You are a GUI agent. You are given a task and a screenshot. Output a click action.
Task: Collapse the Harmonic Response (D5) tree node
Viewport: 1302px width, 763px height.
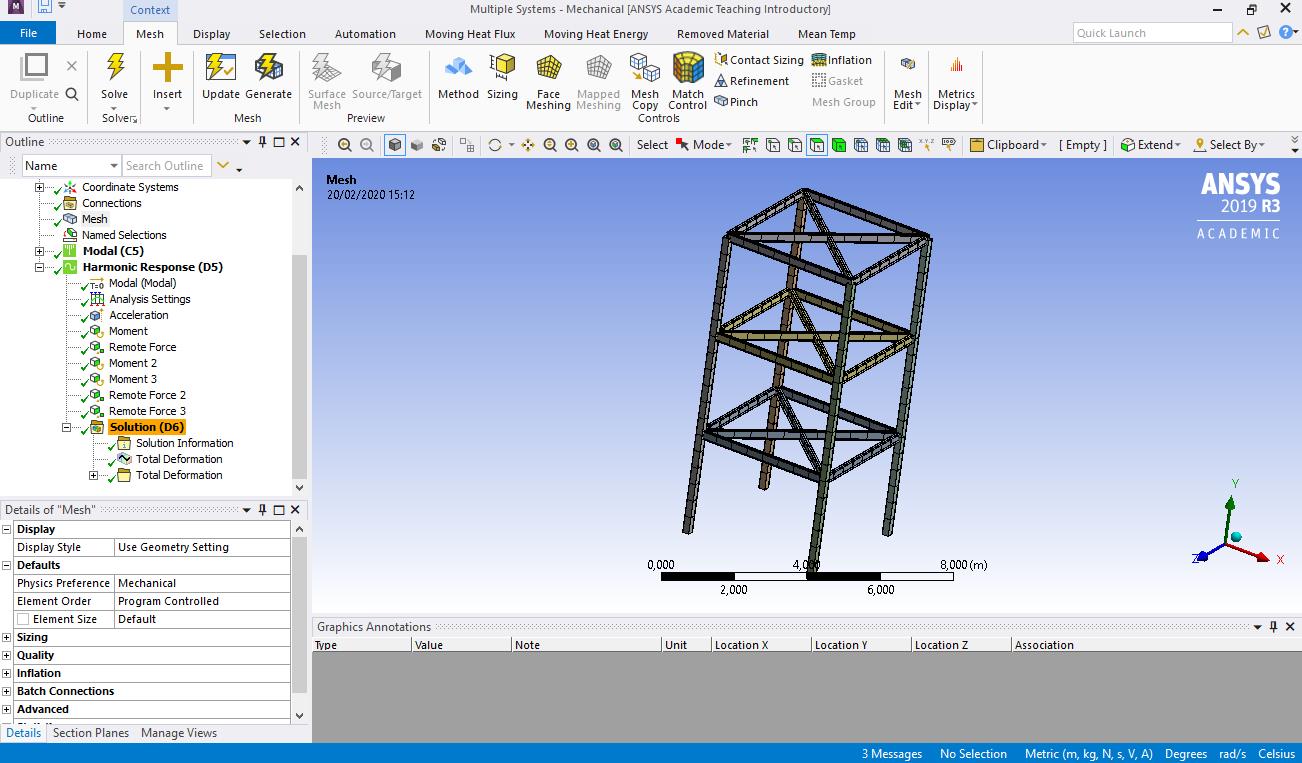coord(40,267)
